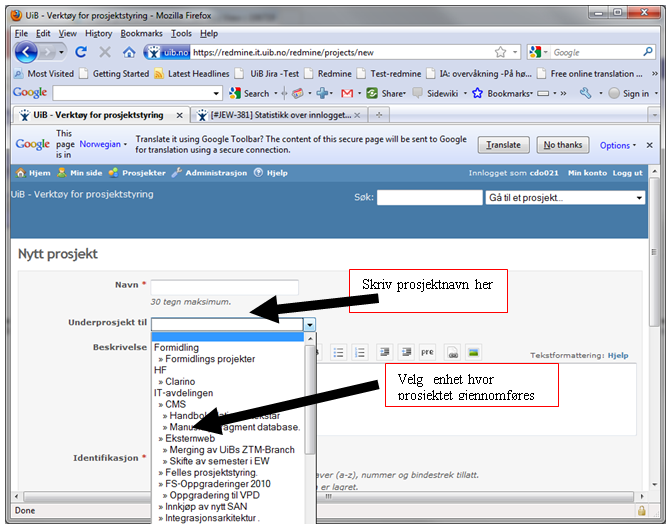Select 'Formidlings projekter' from the parent list
671x532 pixels.
coord(210,359)
